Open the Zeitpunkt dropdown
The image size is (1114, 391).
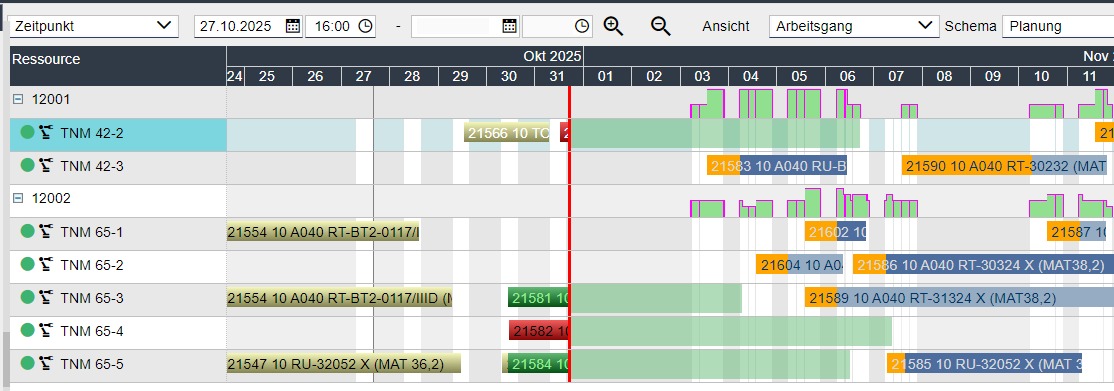point(93,26)
